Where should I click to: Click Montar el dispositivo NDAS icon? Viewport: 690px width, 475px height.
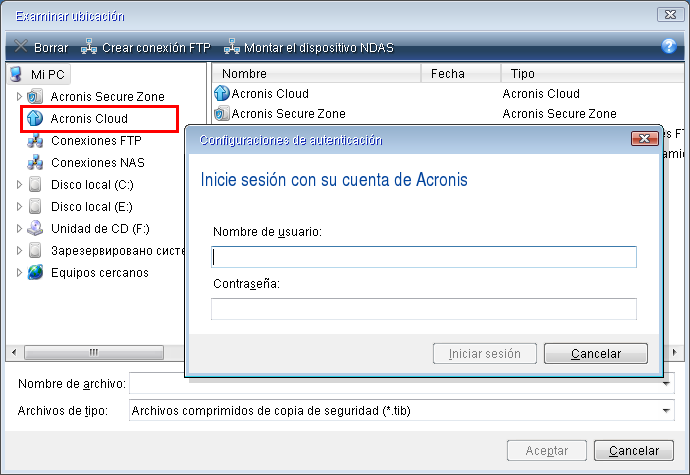point(231,46)
